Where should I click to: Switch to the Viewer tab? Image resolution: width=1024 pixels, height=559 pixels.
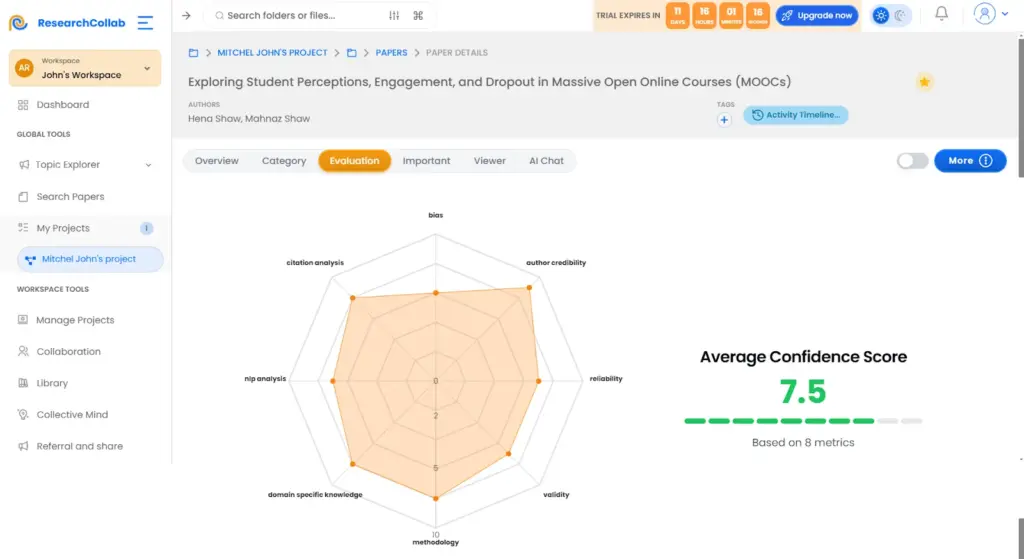click(490, 161)
